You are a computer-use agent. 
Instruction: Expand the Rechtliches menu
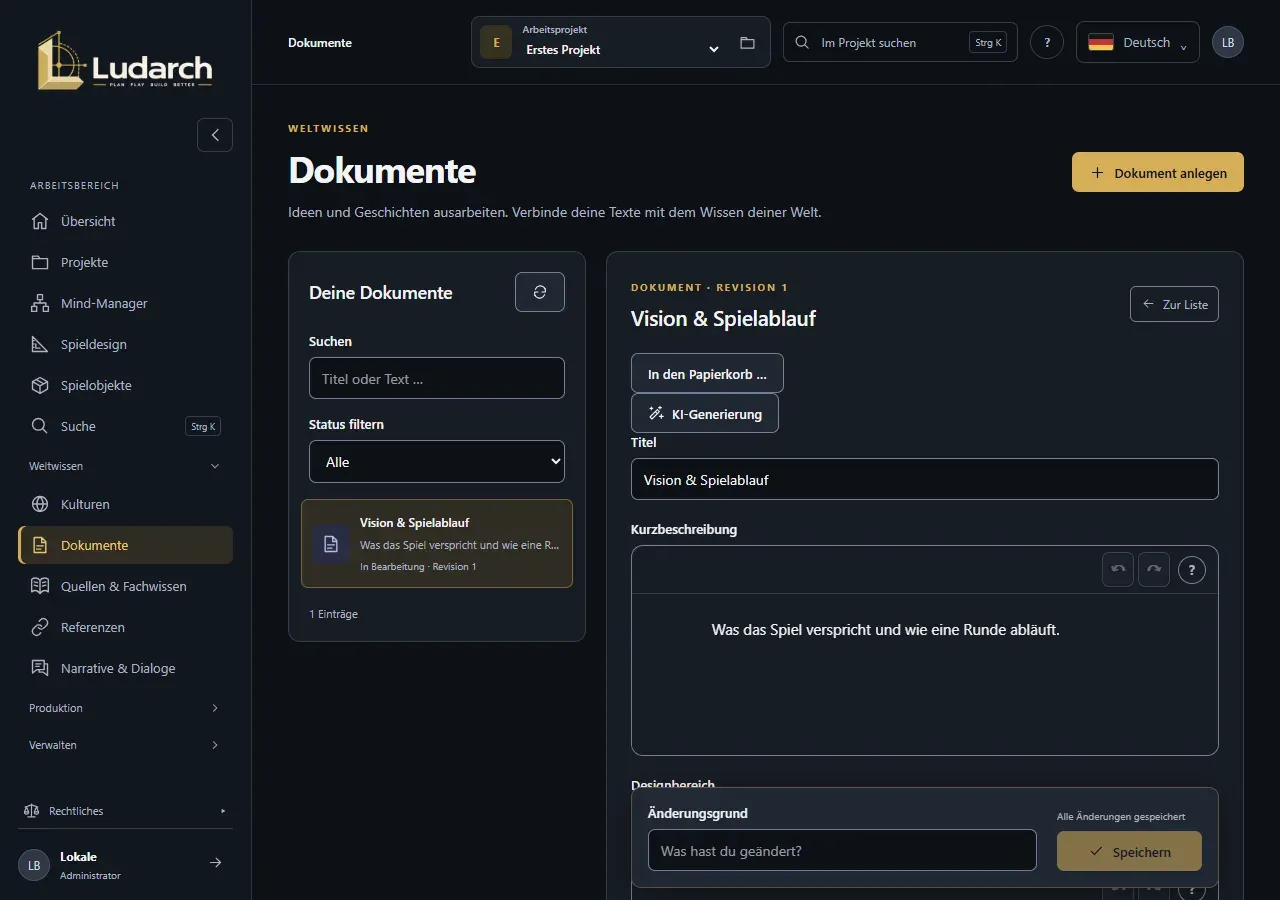point(125,811)
